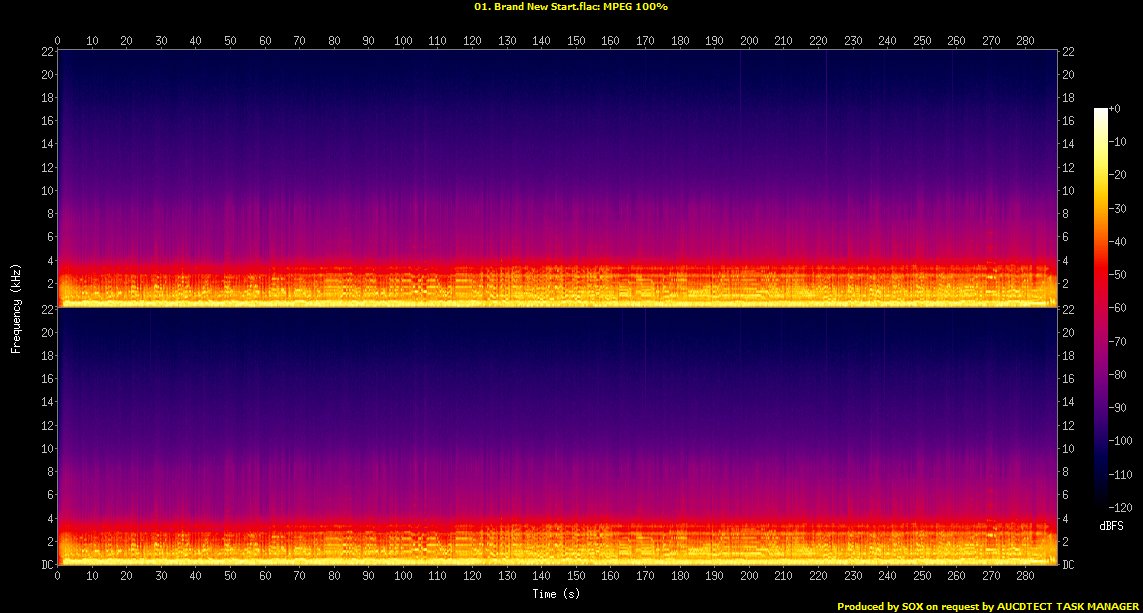Click the "DC" label at bottom-left of lower channel
Screen dimensions: 1143x613
[x=45, y=565]
